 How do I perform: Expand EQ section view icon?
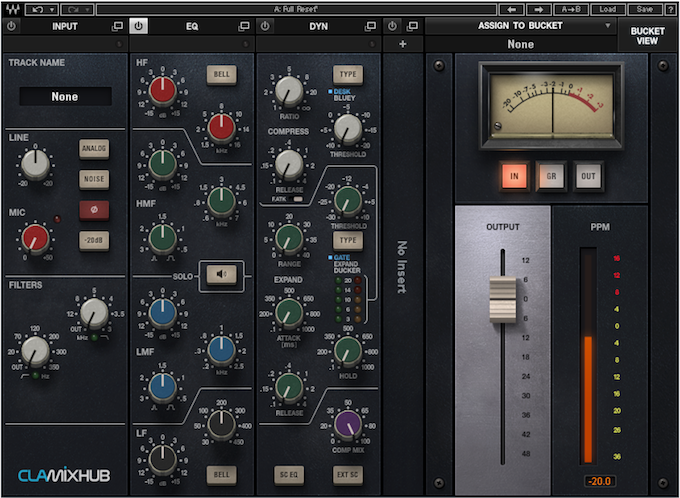[244, 26]
